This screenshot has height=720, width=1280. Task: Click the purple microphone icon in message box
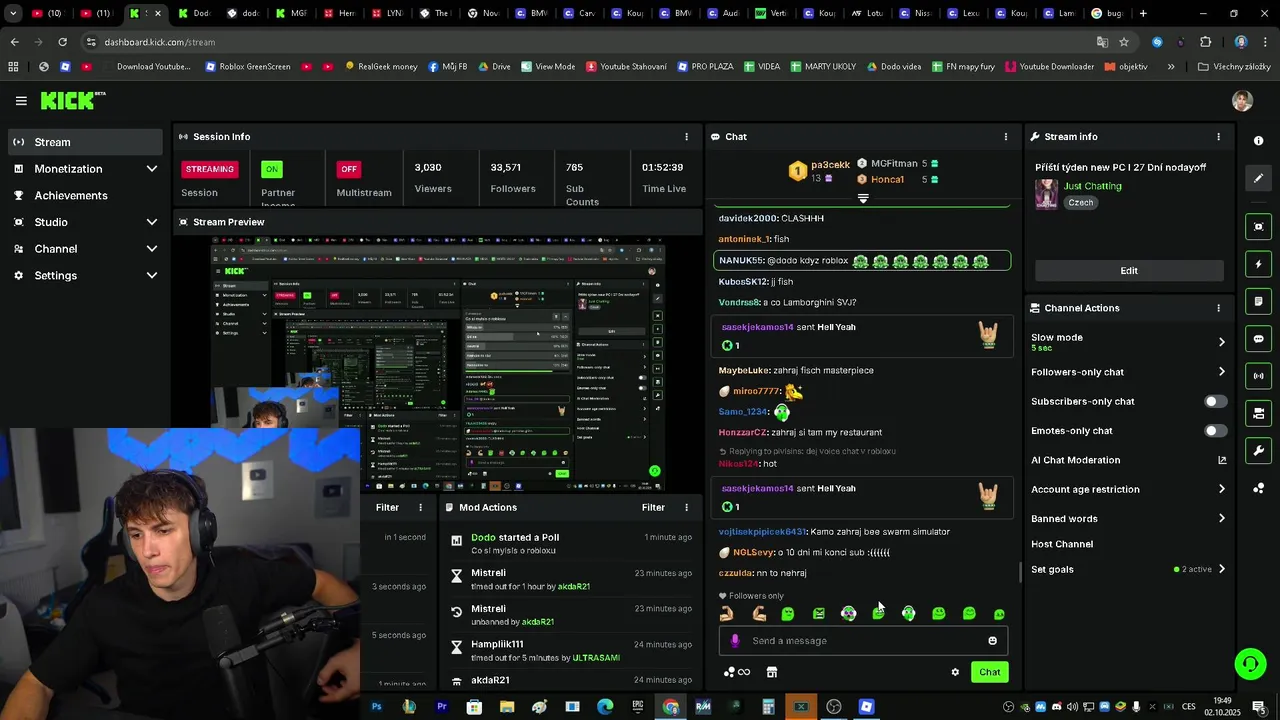[735, 641]
